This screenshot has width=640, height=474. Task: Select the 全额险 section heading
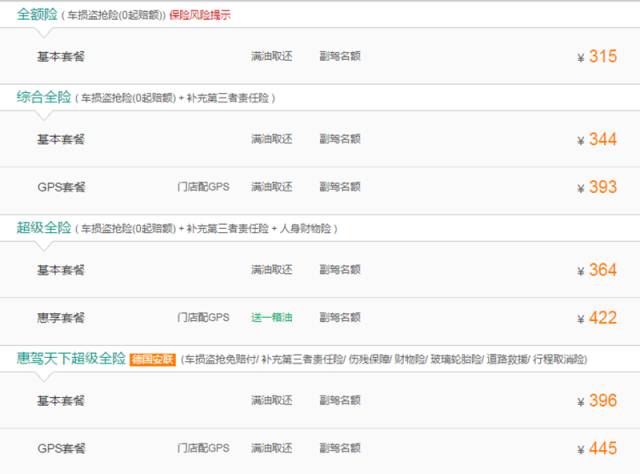(x=37, y=15)
